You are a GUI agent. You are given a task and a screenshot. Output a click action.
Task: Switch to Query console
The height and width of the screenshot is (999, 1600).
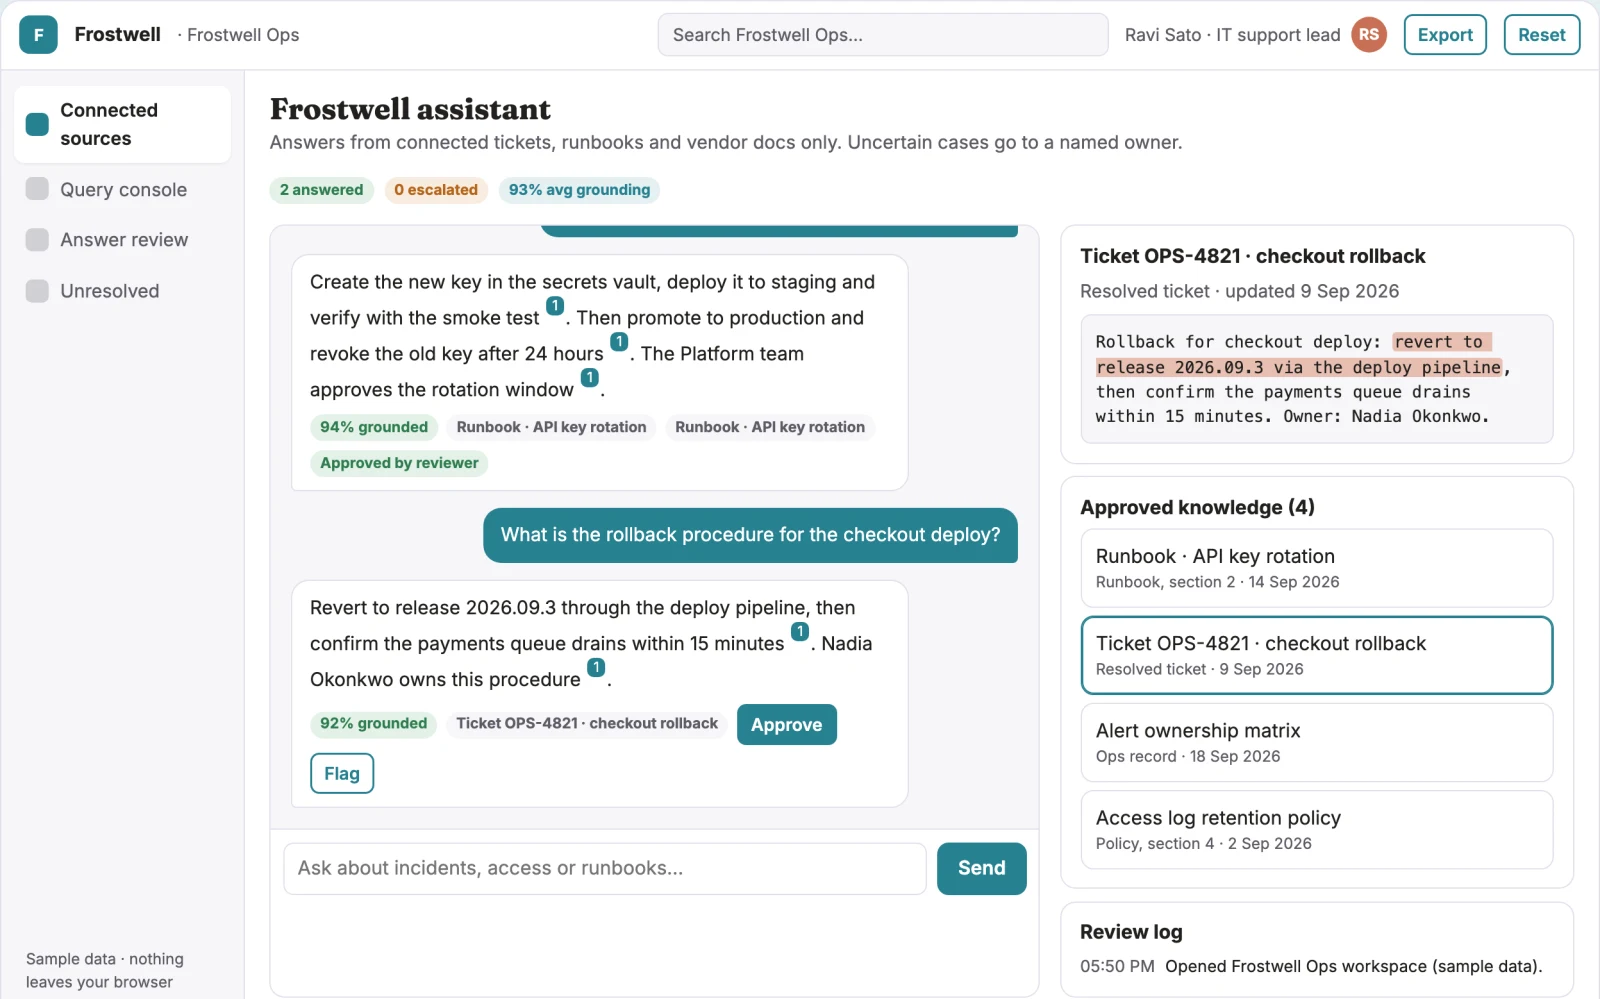click(x=122, y=190)
